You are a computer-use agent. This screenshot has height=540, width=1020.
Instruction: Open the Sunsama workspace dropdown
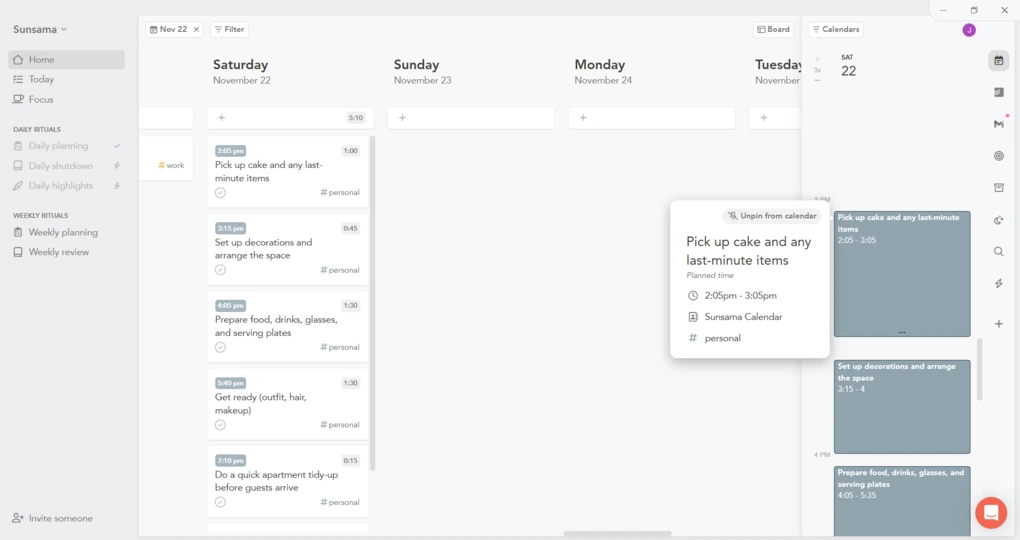pyautogui.click(x=40, y=30)
